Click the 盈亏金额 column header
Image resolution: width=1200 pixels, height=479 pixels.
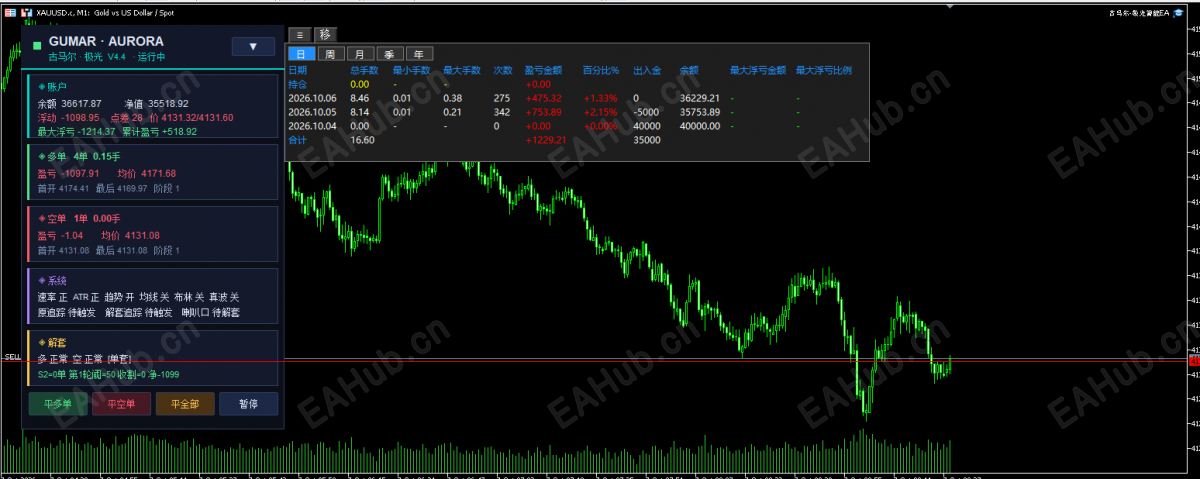(x=543, y=71)
